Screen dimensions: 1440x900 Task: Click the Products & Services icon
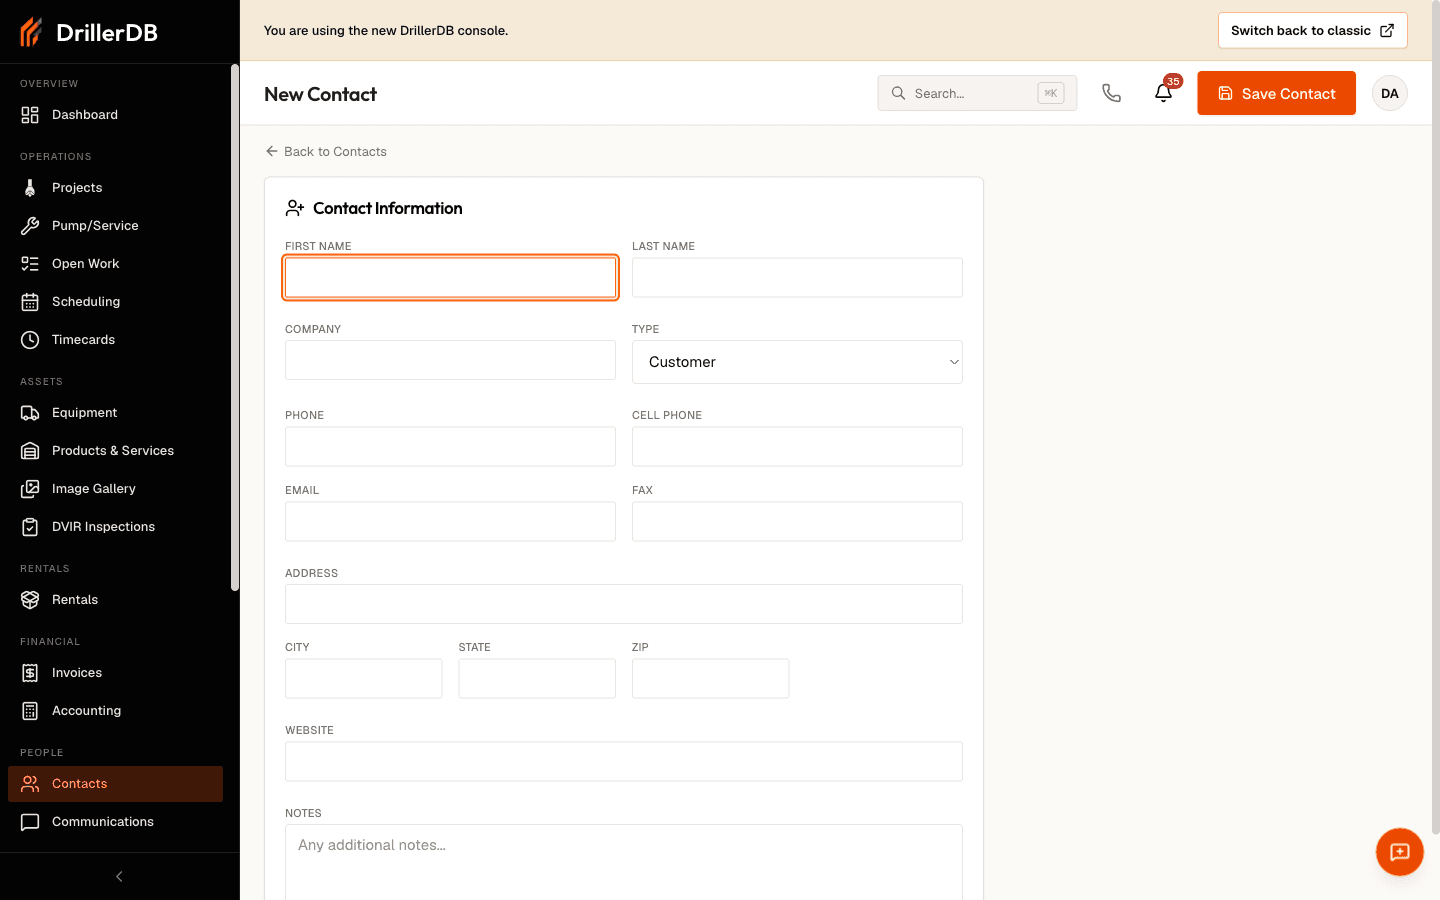point(30,451)
